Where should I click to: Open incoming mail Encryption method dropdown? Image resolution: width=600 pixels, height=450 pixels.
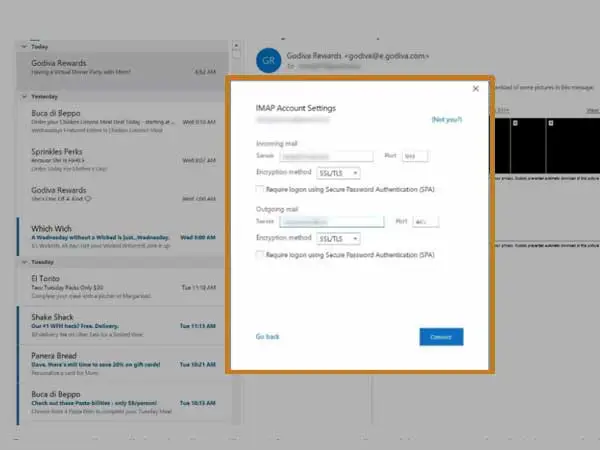338,173
